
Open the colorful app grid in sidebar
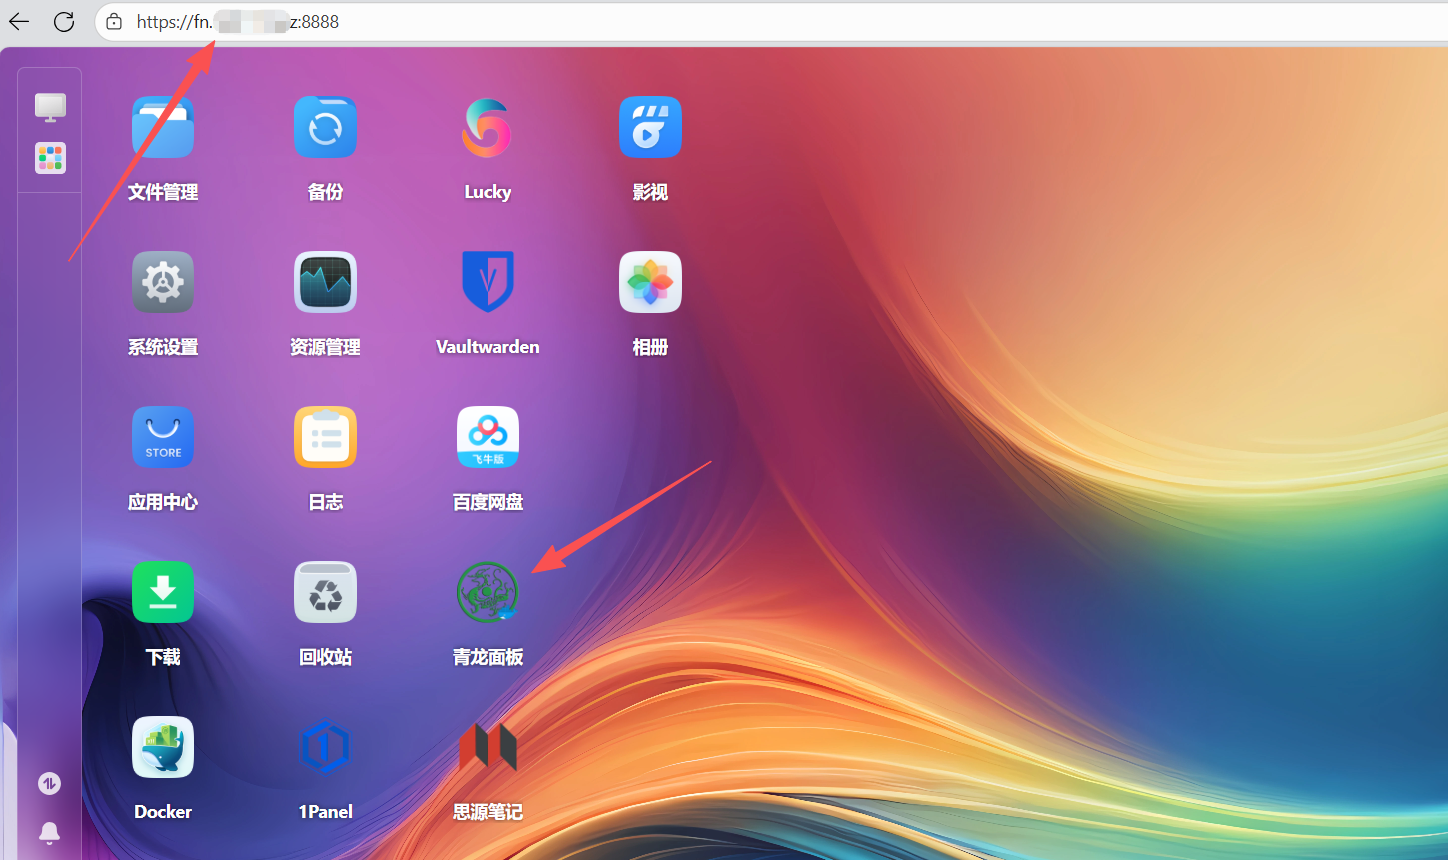[50, 158]
